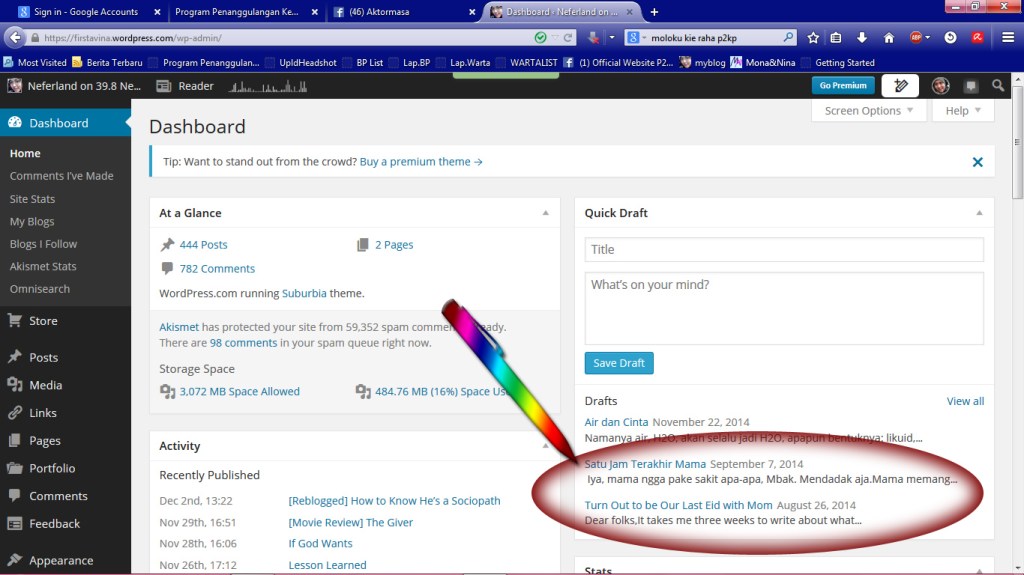1024x575 pixels.
Task: Collapse the Quick Draft panel
Action: 979,213
